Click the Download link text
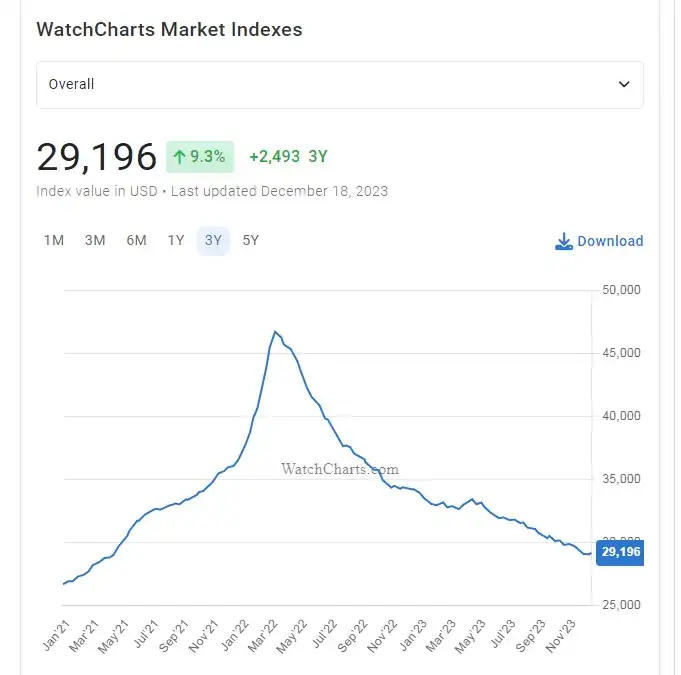681x675 pixels. 610,241
